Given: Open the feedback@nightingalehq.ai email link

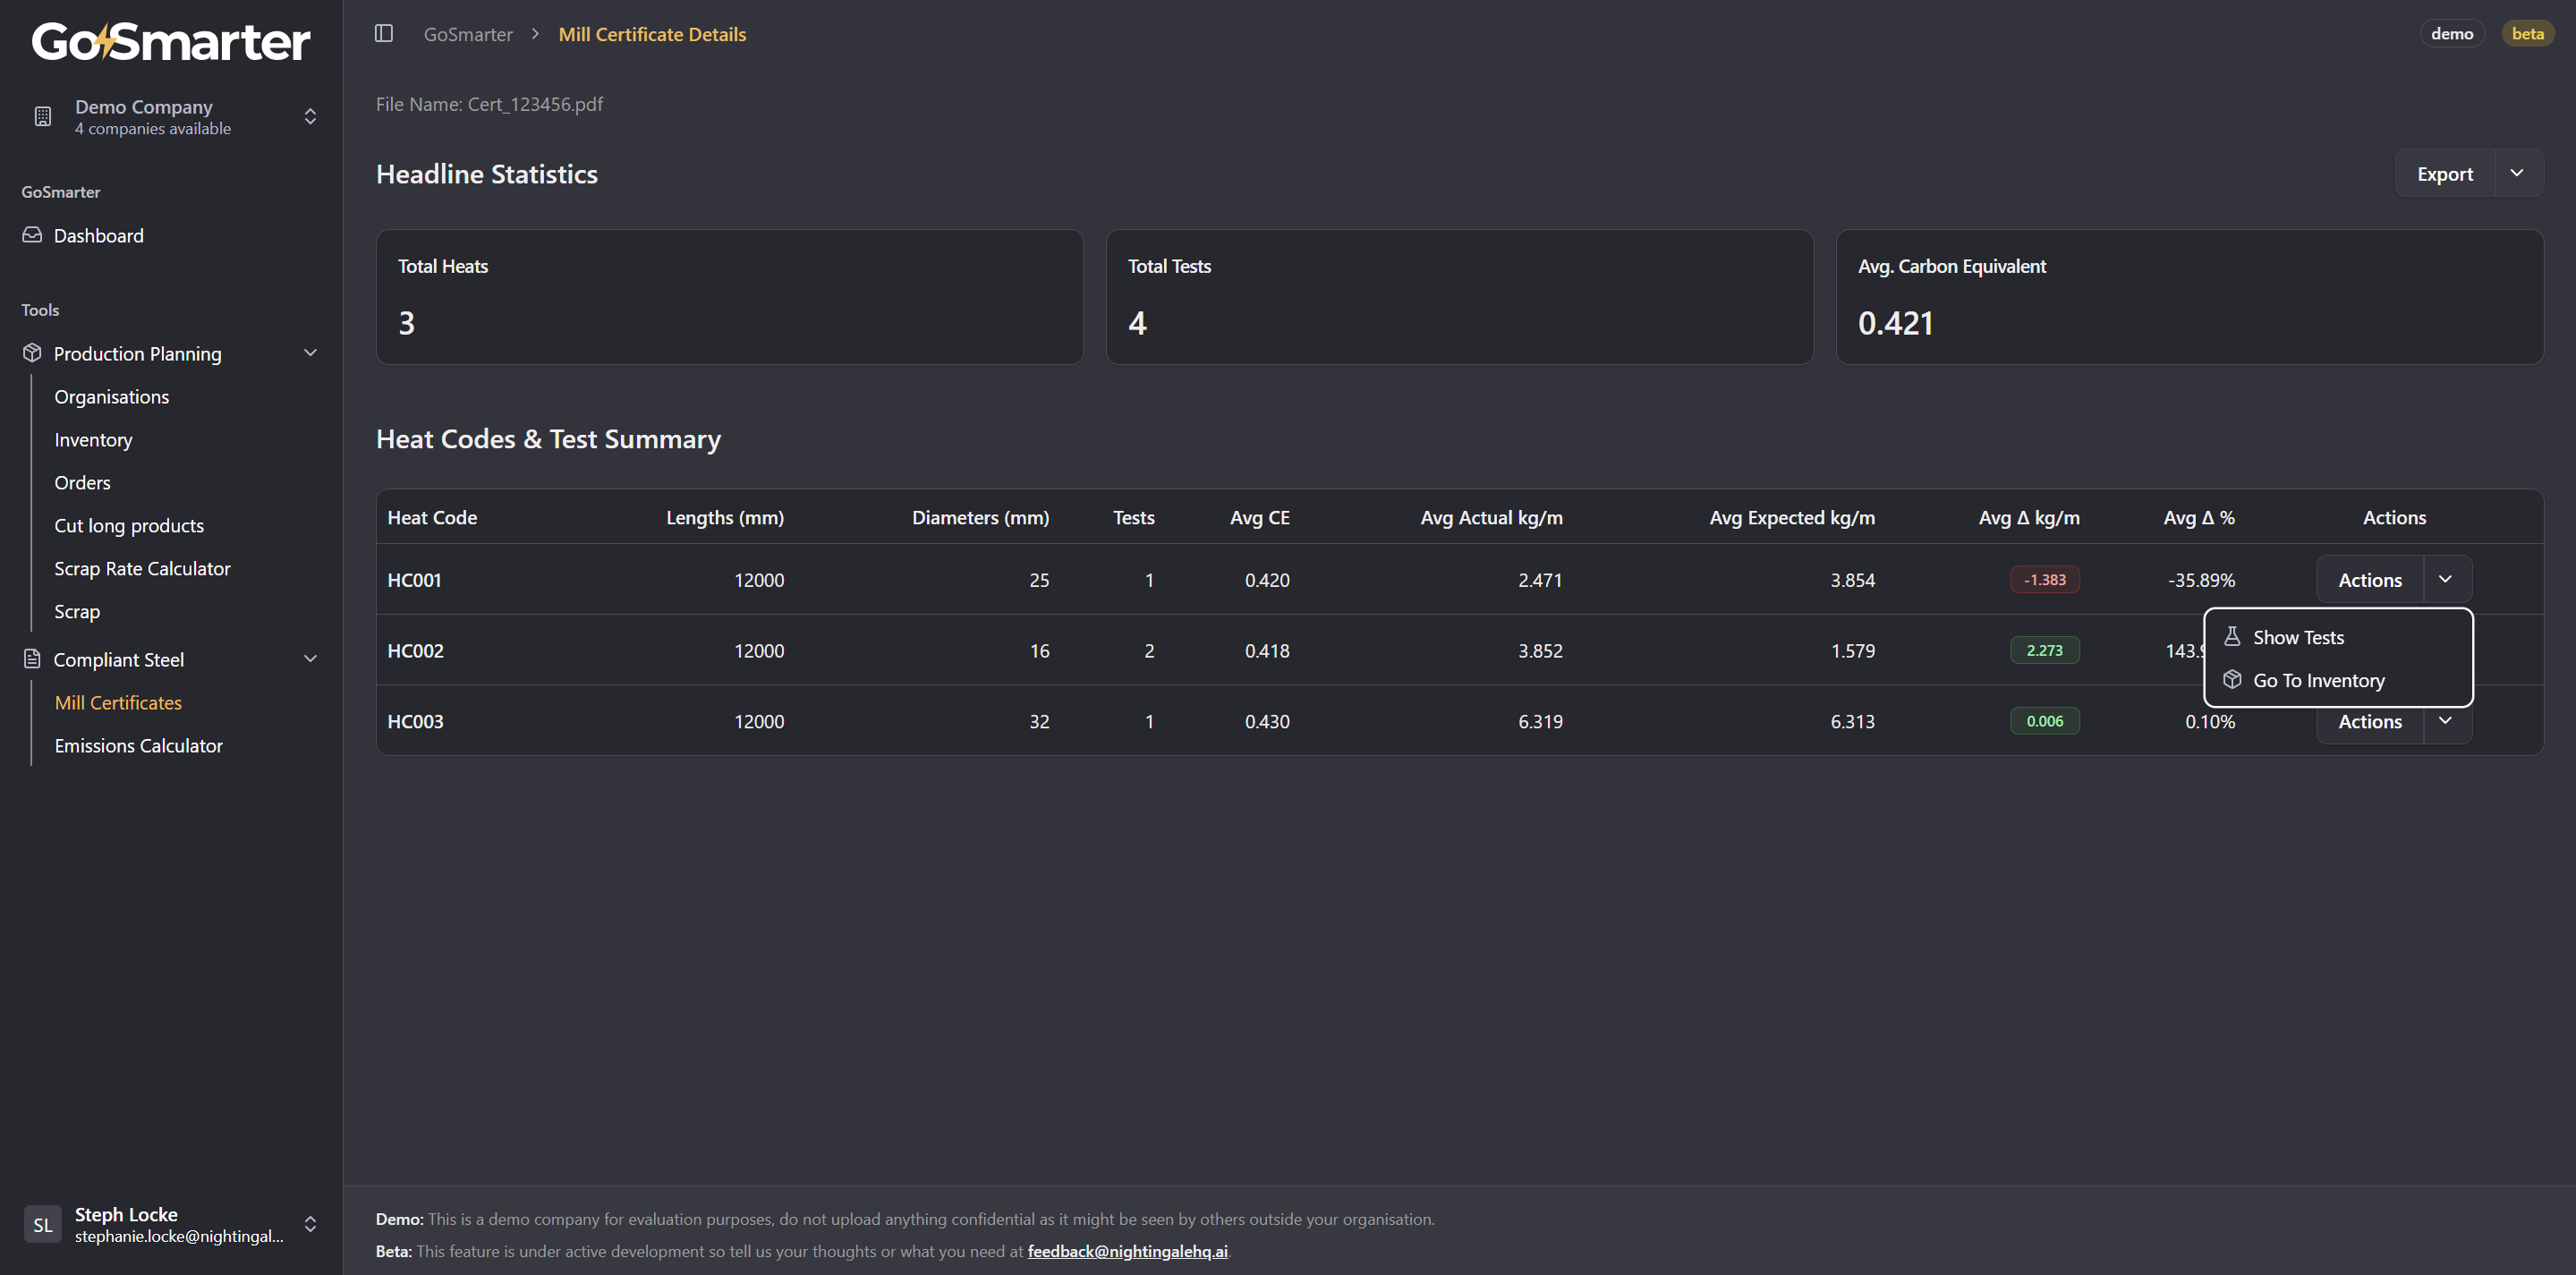Looking at the screenshot, I should 1127,1251.
